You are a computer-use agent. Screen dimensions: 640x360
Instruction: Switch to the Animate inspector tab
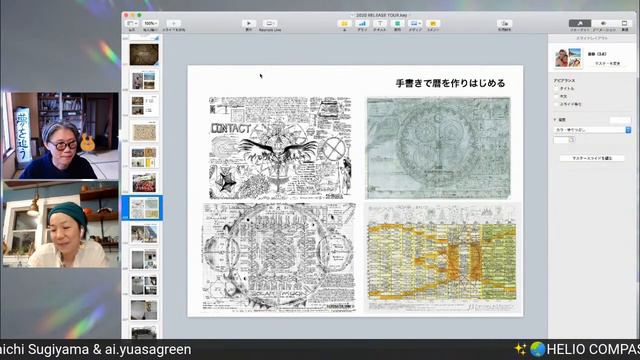pyautogui.click(x=604, y=24)
